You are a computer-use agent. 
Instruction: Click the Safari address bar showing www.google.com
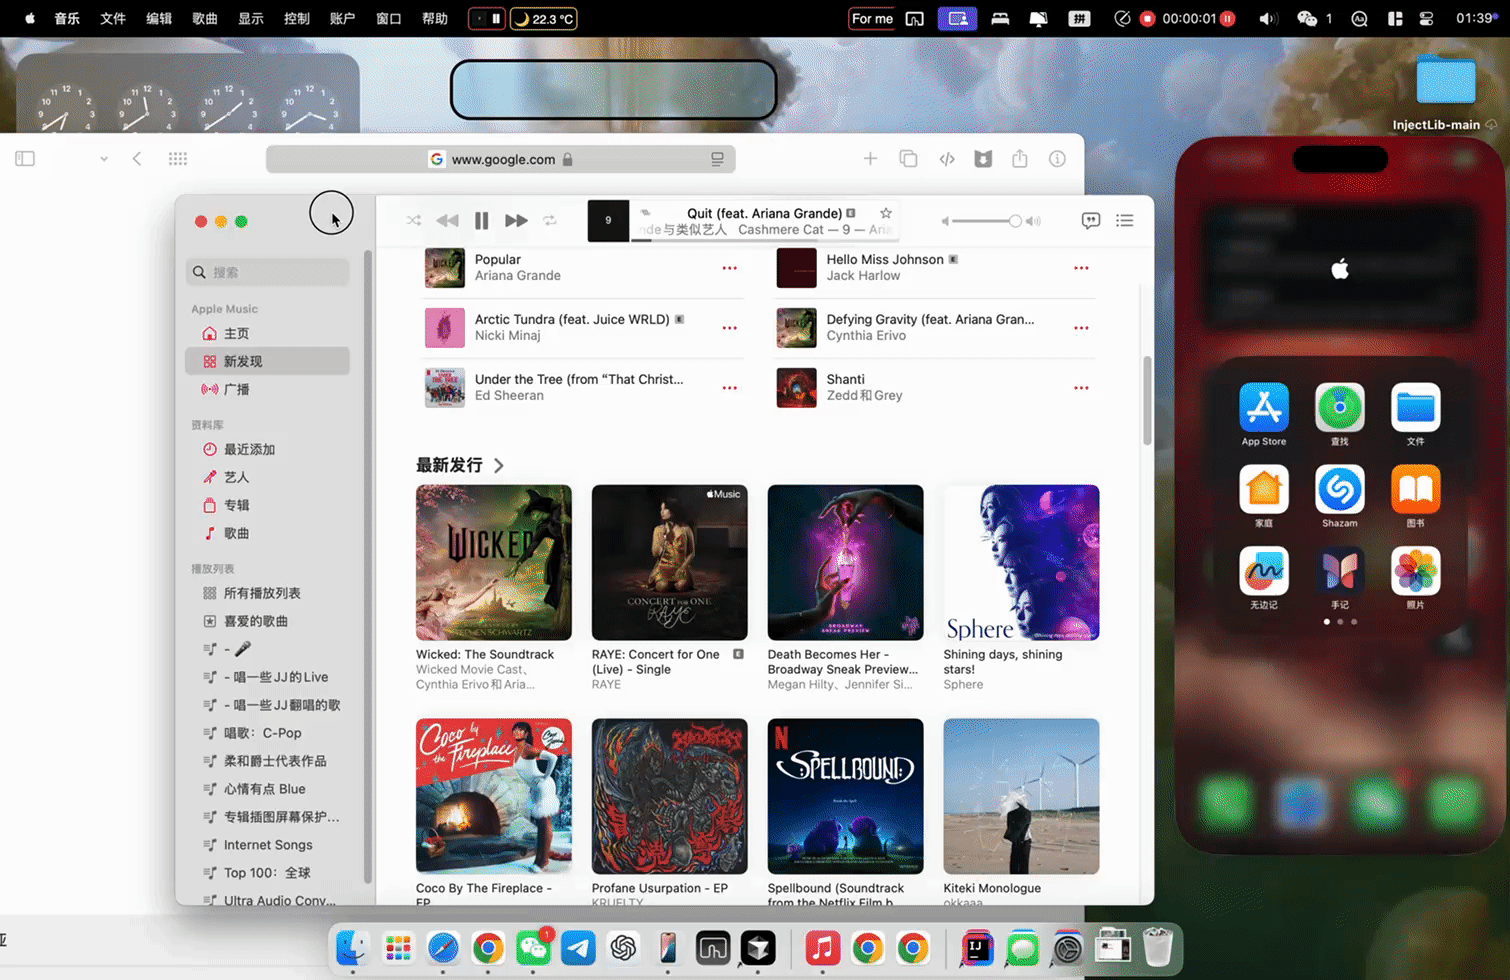[x=501, y=159]
